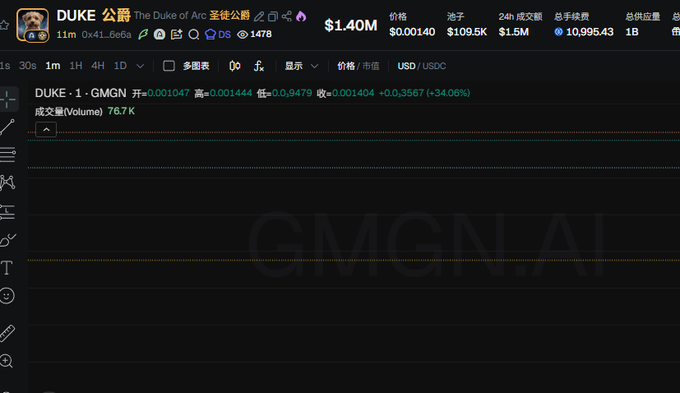The height and width of the screenshot is (393, 680).
Task: Select the price position forecasting tool
Action: point(7,211)
